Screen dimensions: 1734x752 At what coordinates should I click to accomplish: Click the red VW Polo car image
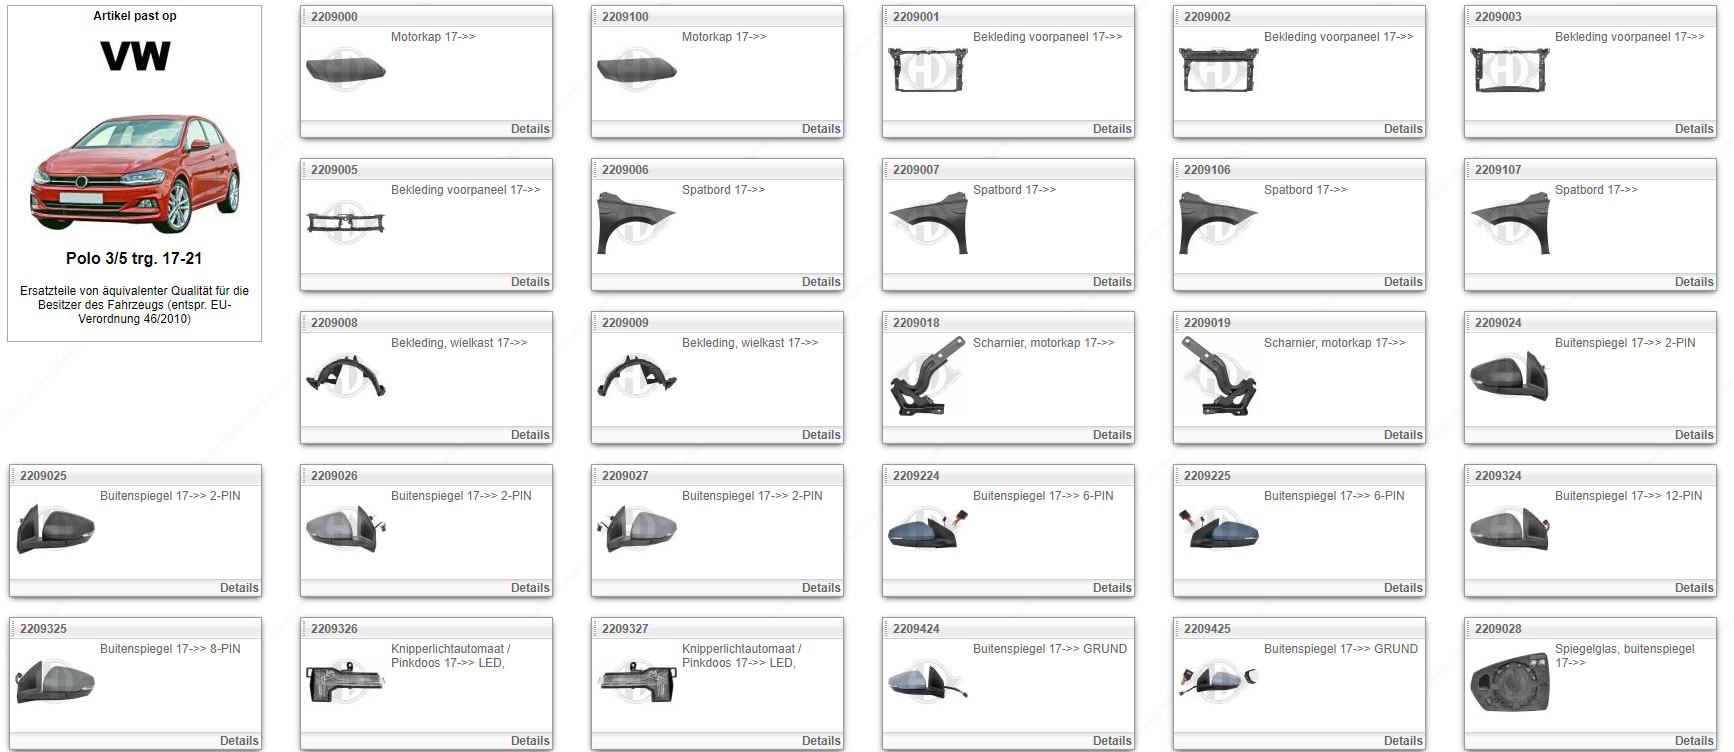[135, 172]
